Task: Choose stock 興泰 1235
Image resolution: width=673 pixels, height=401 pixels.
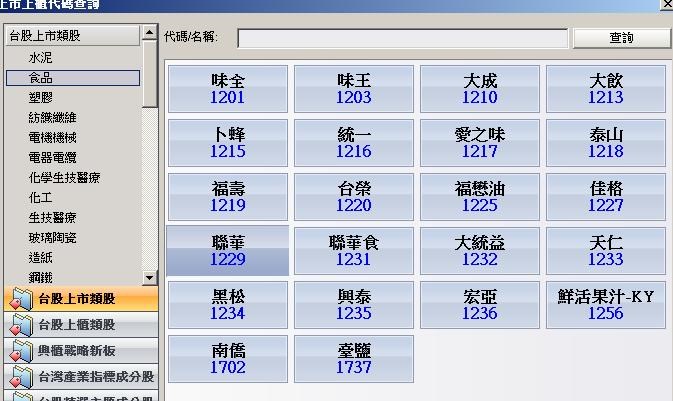Action: click(354, 305)
